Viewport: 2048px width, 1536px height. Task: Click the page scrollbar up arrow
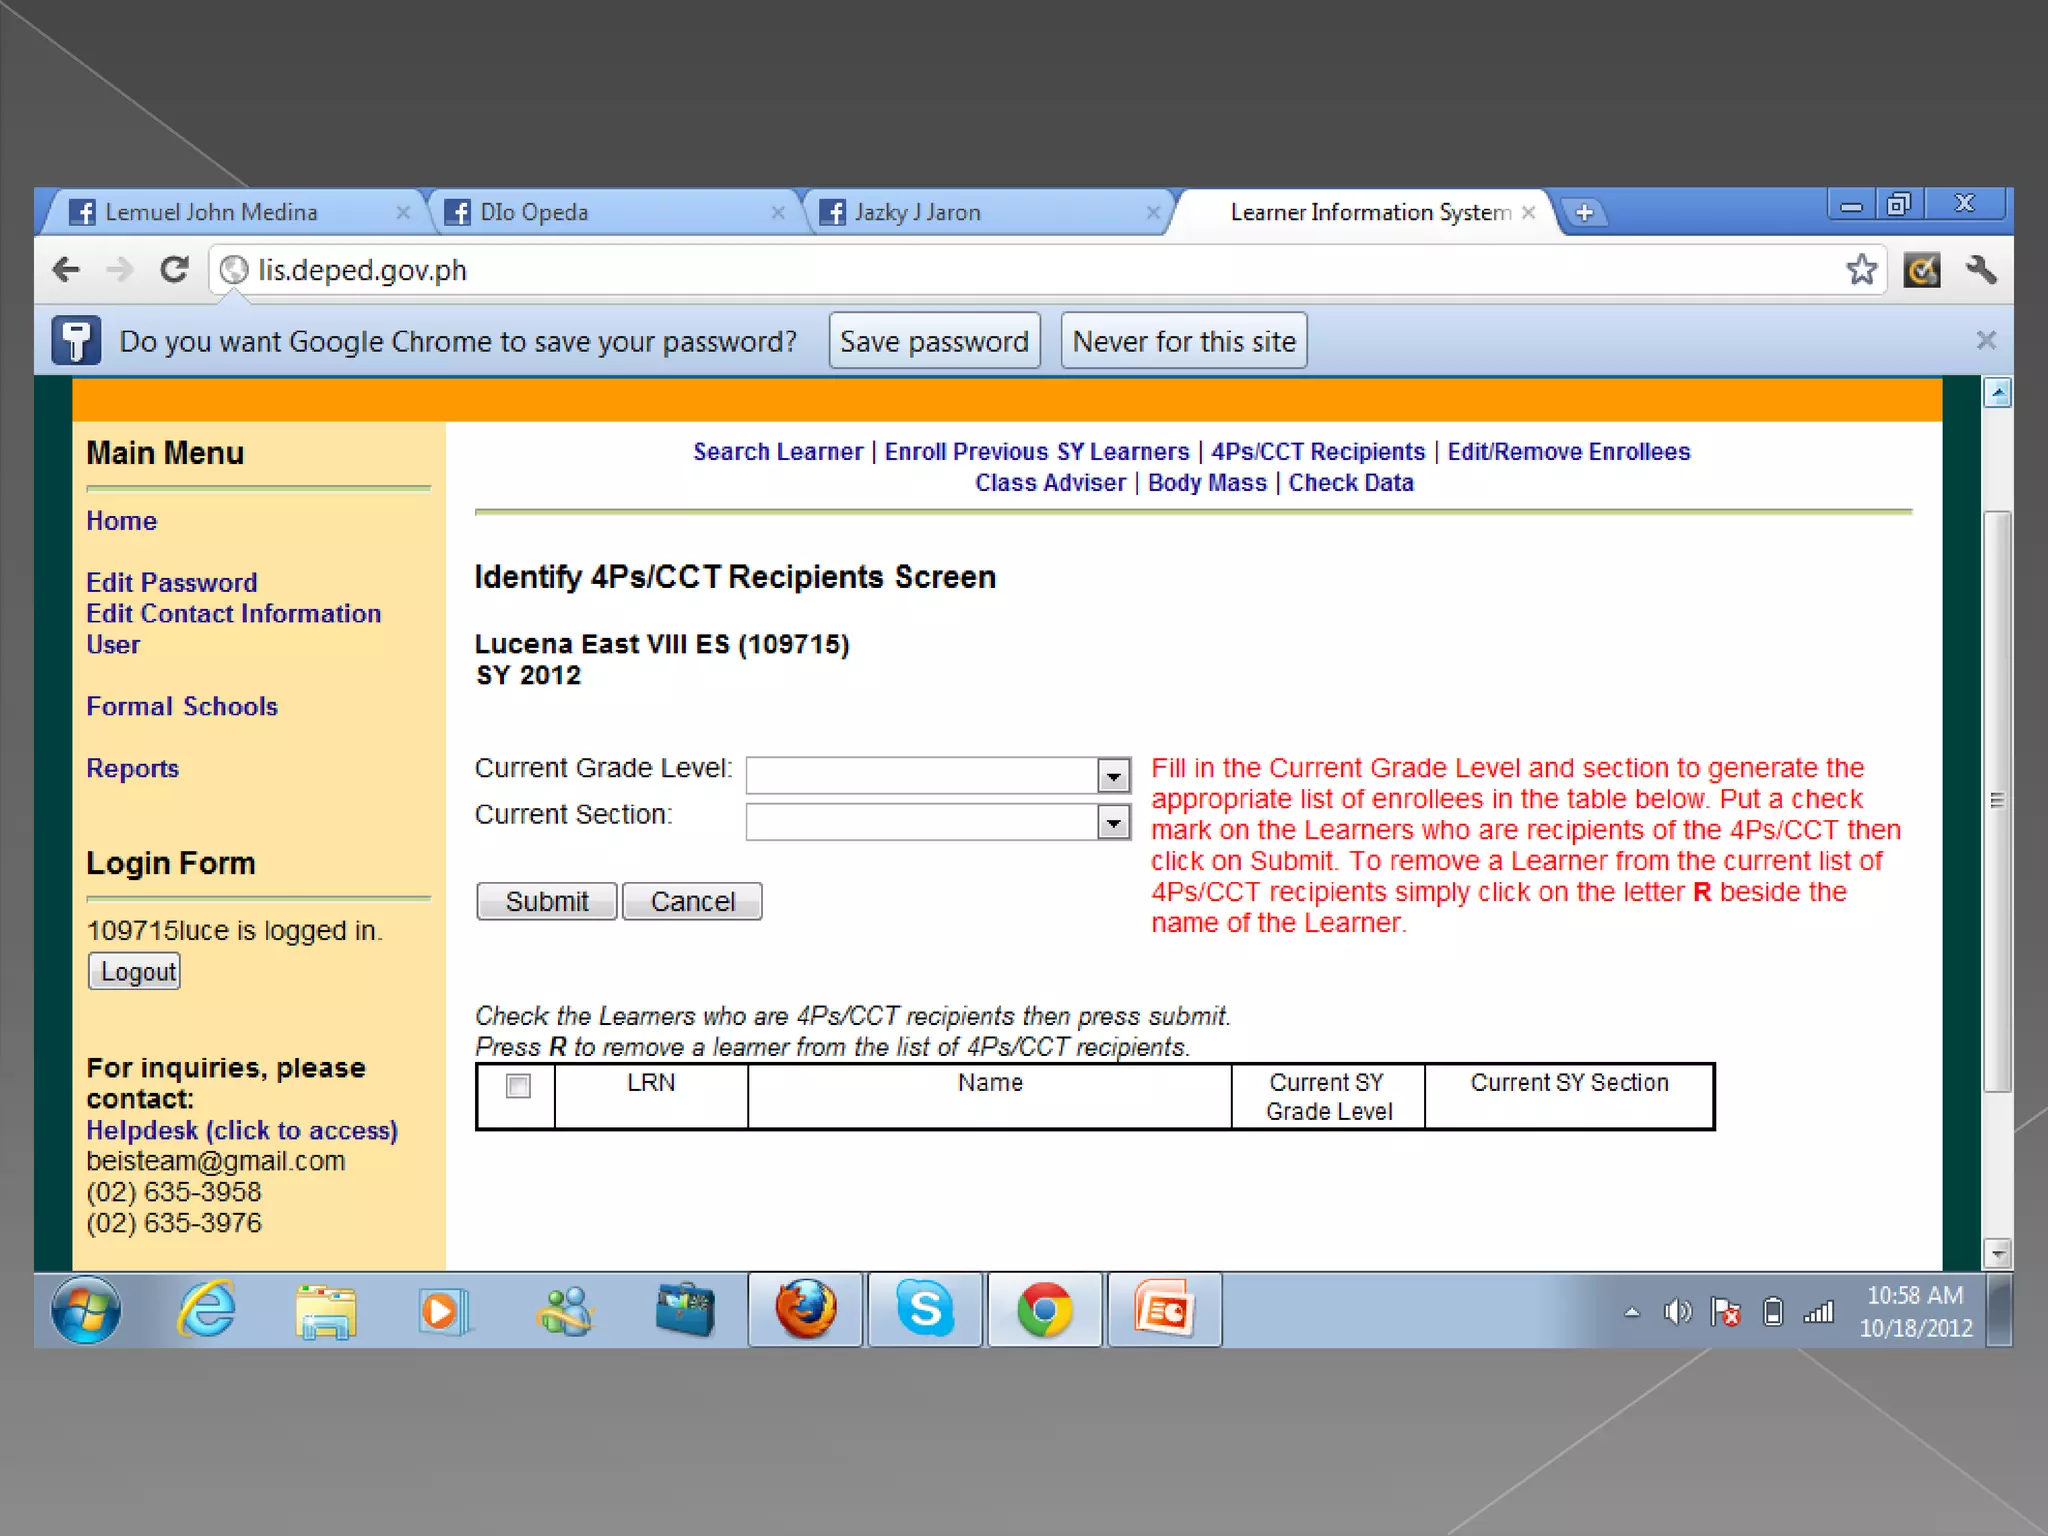[x=1997, y=394]
